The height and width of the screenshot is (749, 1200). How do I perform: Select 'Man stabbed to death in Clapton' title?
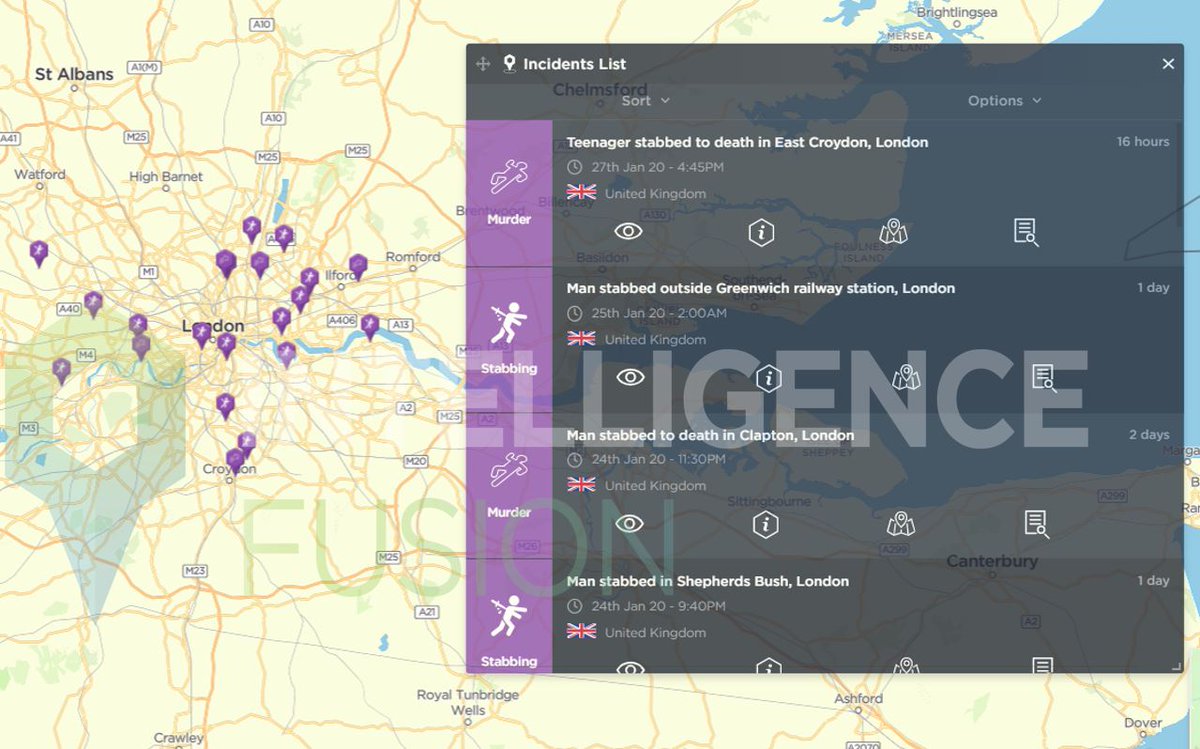pos(711,435)
